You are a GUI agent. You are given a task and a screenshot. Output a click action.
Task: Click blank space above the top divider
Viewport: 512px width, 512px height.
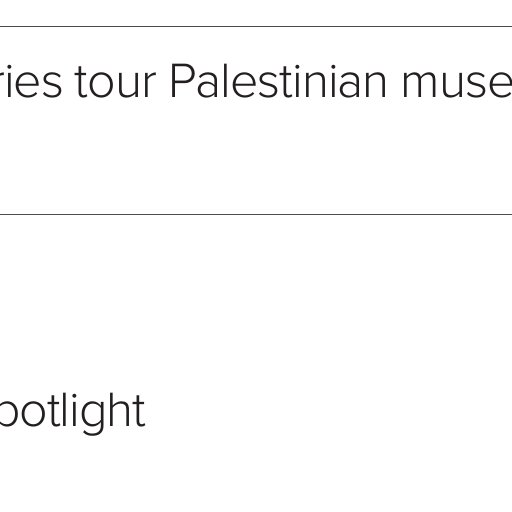tap(256, 12)
